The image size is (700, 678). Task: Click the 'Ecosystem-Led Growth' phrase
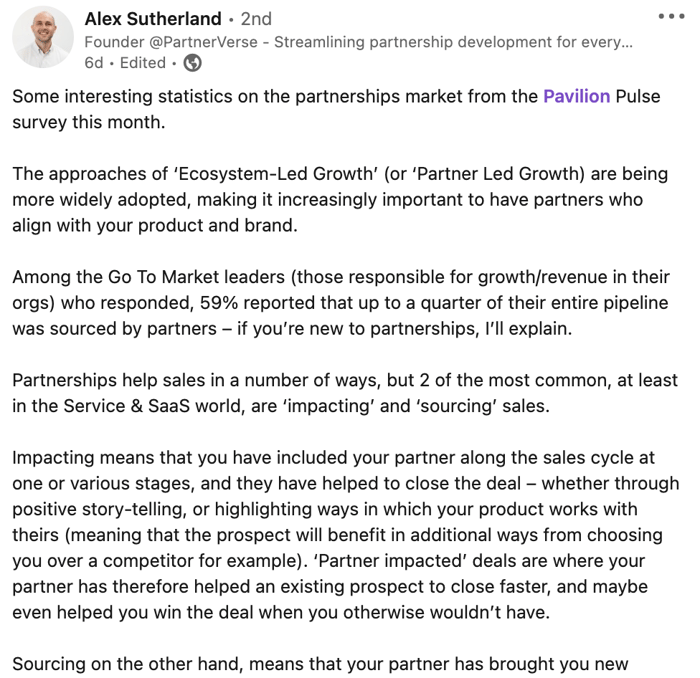pos(275,174)
